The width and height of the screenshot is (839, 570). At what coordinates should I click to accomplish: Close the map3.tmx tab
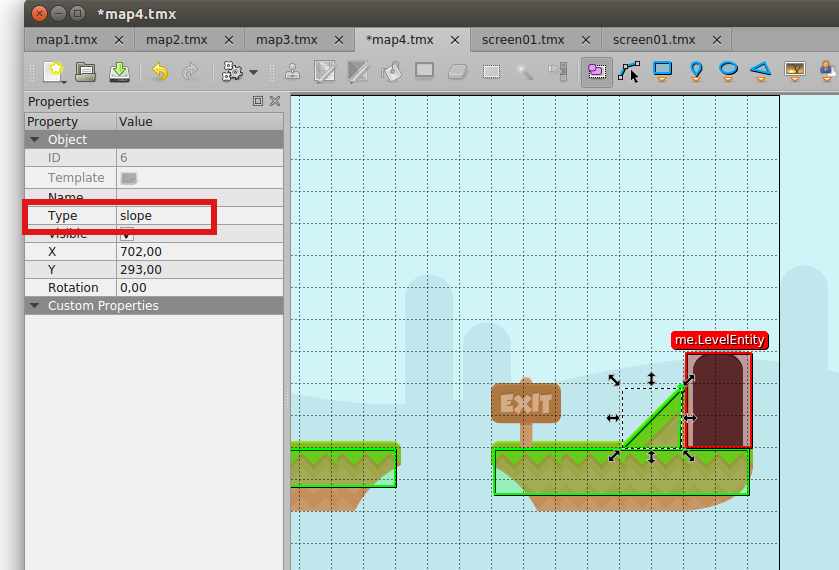(x=339, y=40)
